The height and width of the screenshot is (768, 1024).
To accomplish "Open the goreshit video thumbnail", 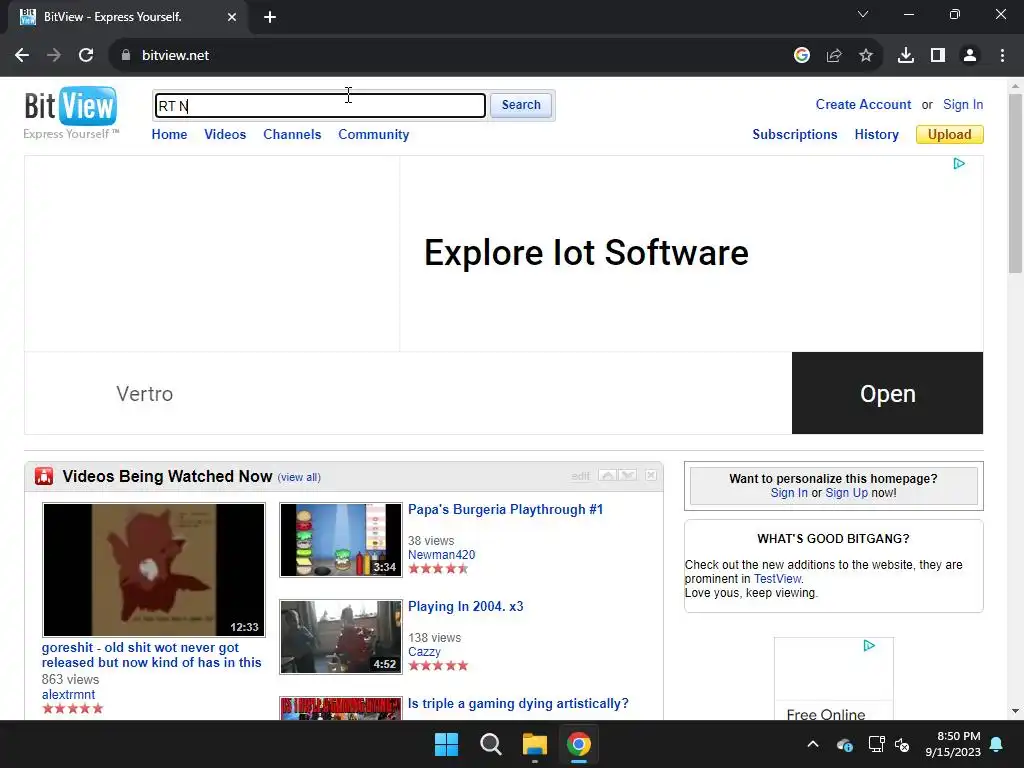I will click(x=153, y=569).
